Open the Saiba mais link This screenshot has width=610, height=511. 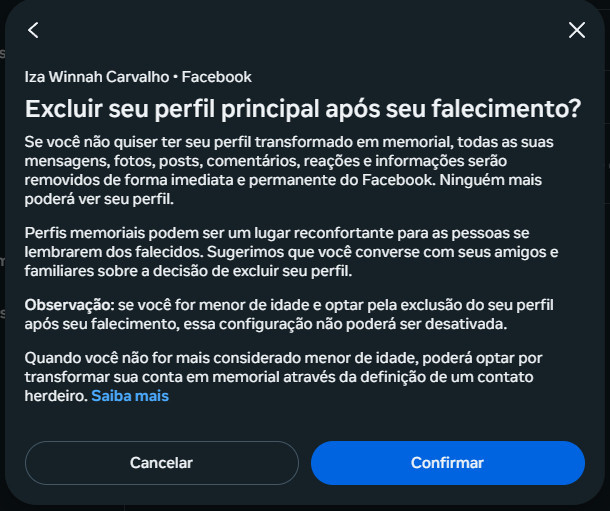point(130,396)
